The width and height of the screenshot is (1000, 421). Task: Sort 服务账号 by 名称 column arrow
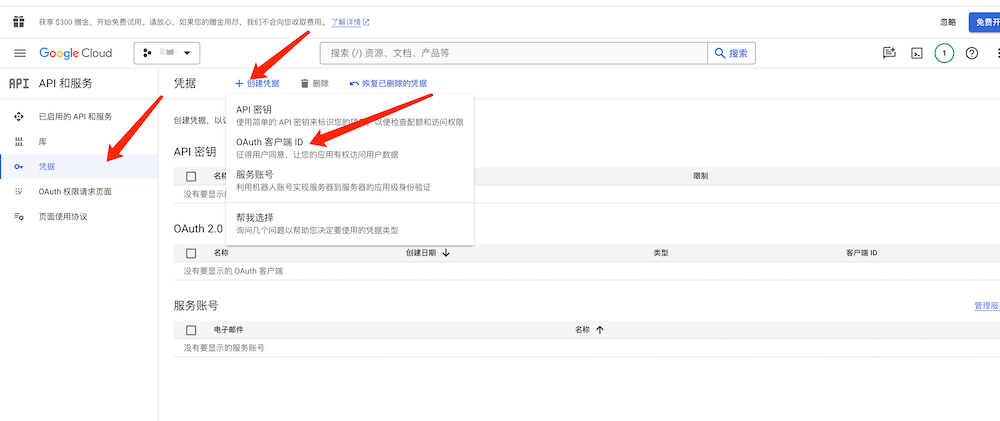tap(600, 330)
